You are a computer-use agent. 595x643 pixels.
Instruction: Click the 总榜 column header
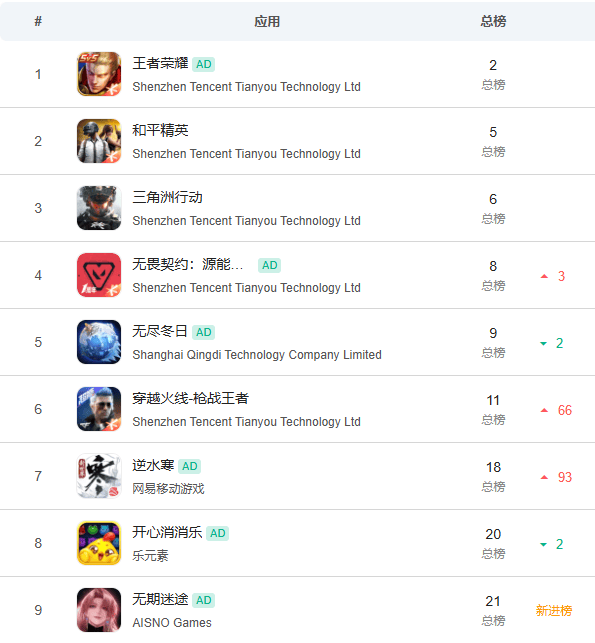[493, 21]
